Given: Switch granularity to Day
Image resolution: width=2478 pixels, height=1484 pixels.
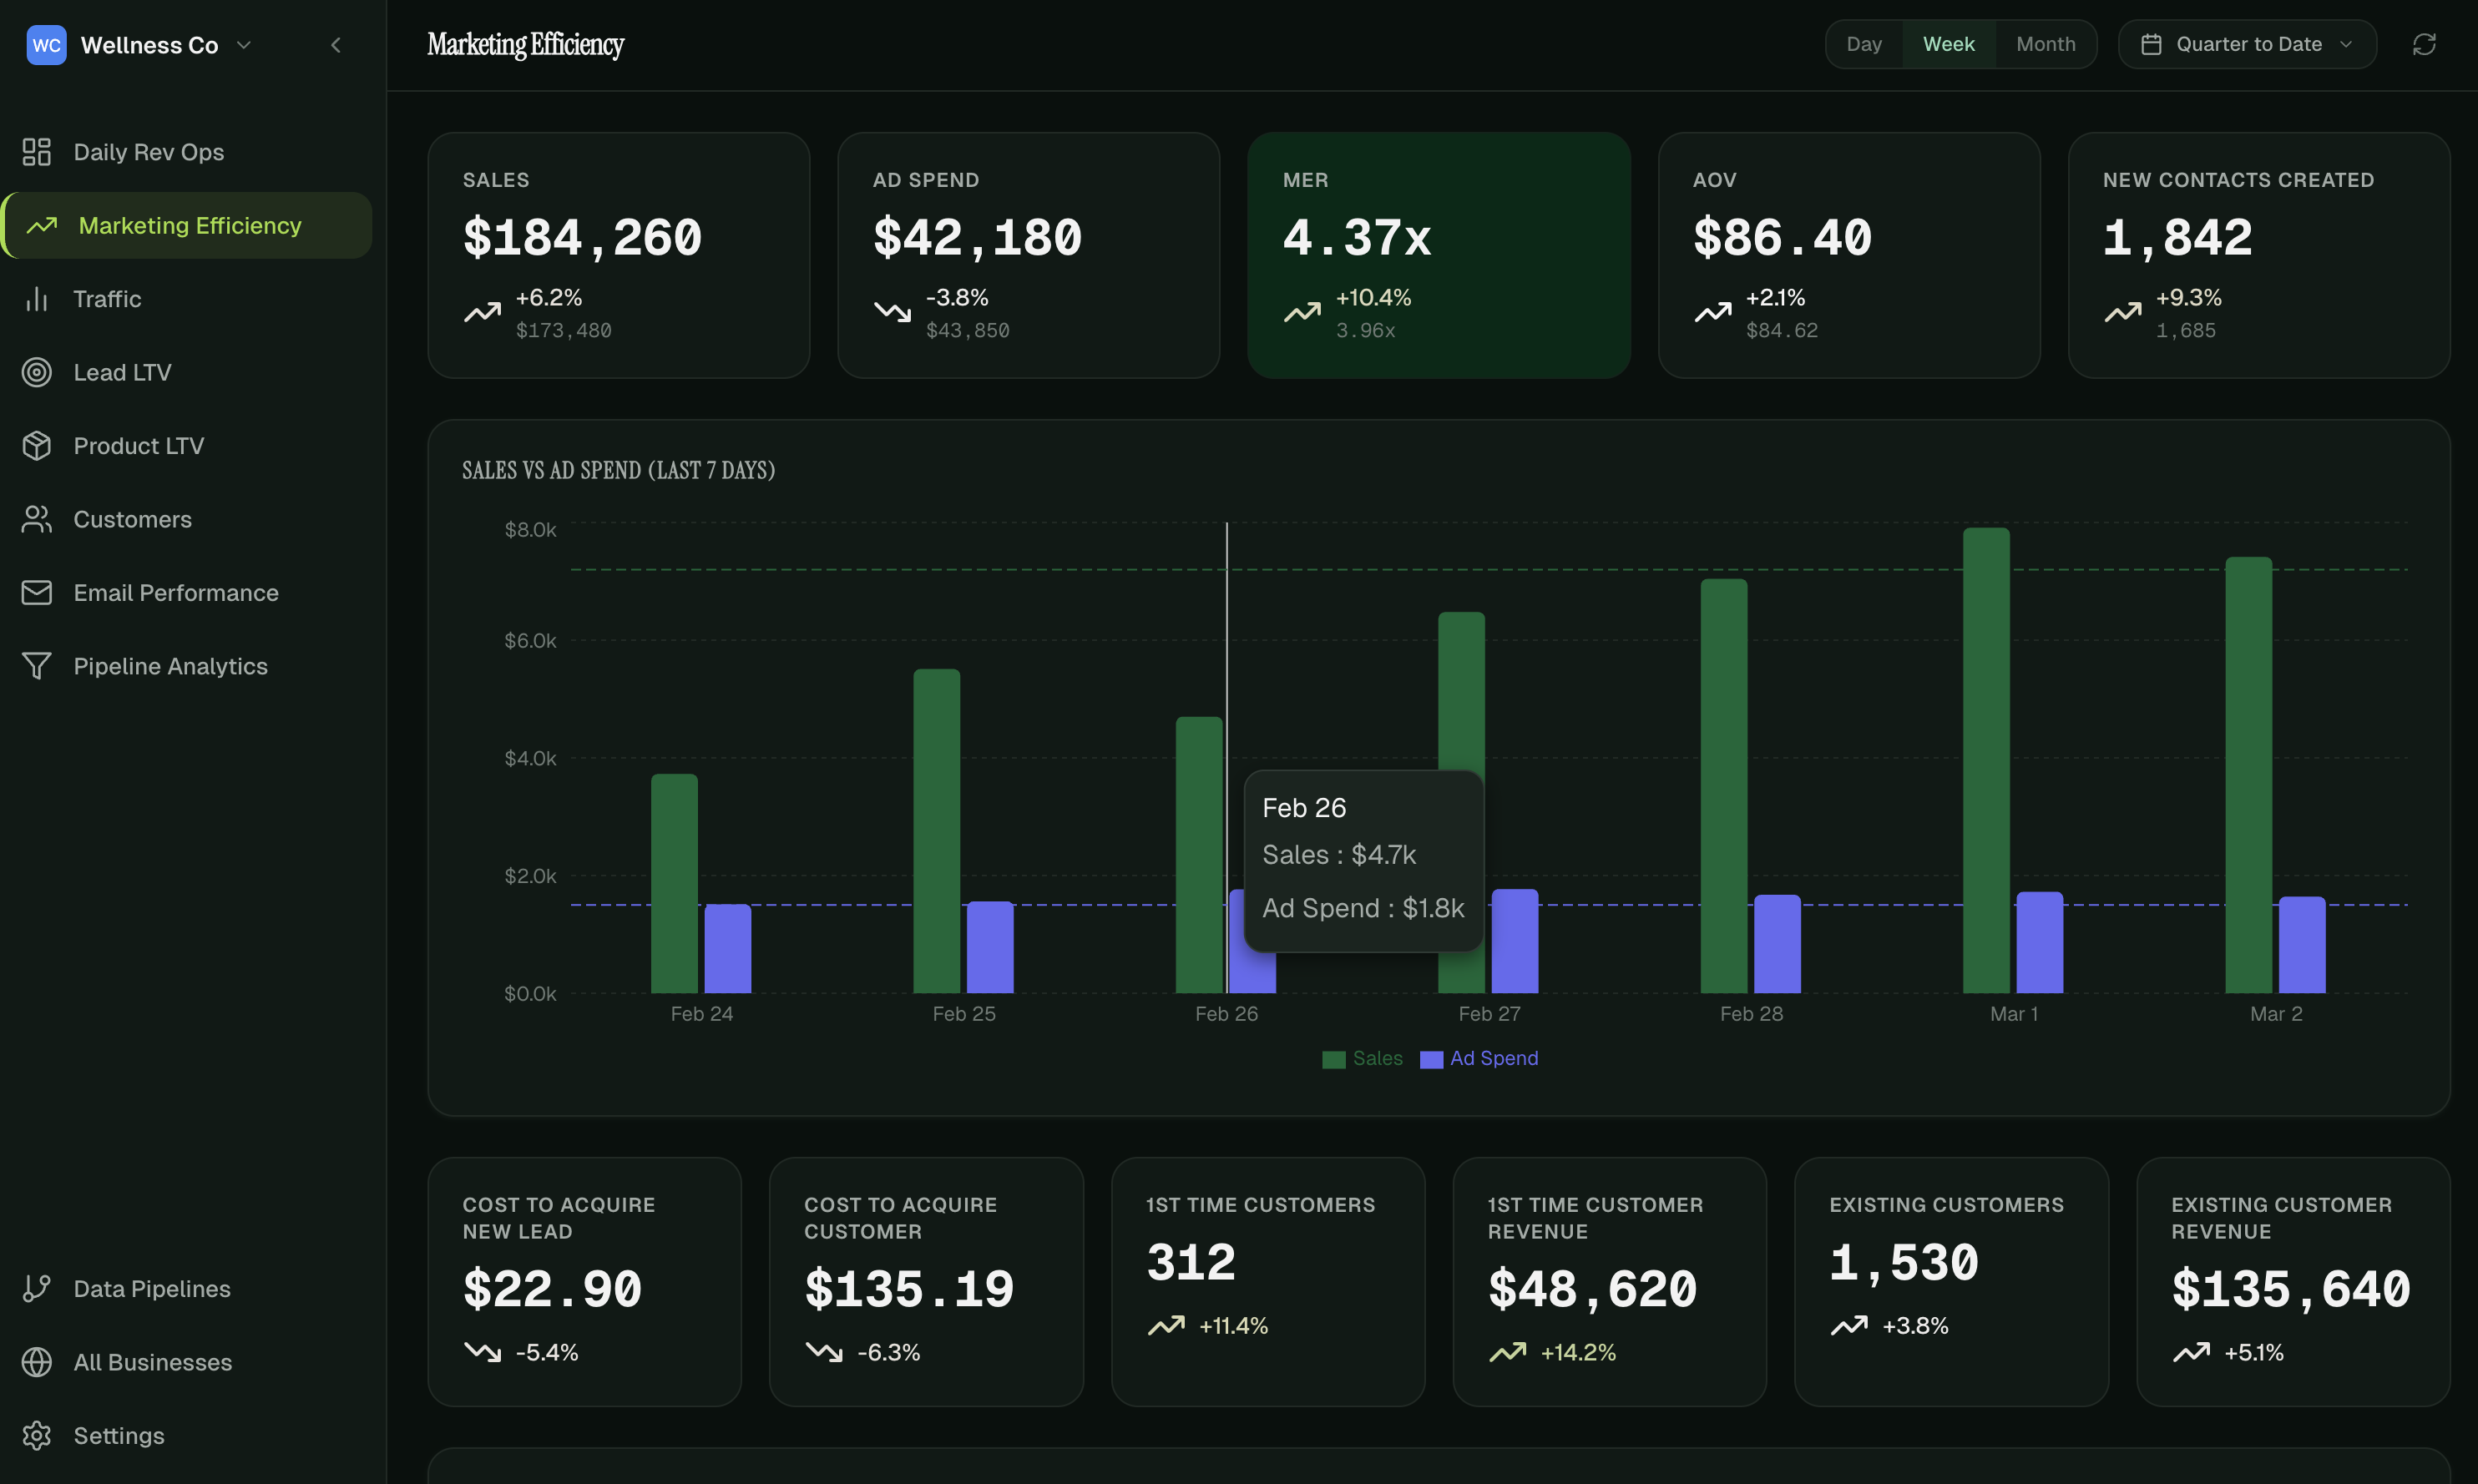Looking at the screenshot, I should pos(1864,45).
